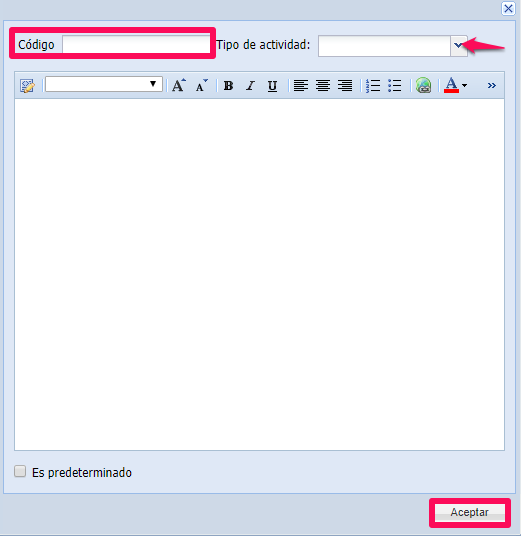Expand the Tipo de actividad dropdown
The width and height of the screenshot is (521, 536).
coord(458,45)
